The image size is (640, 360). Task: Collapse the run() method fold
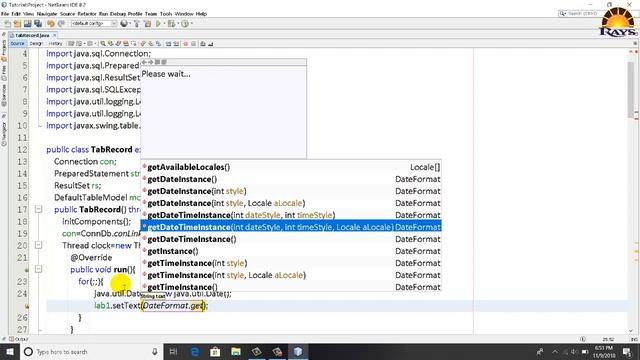38,269
